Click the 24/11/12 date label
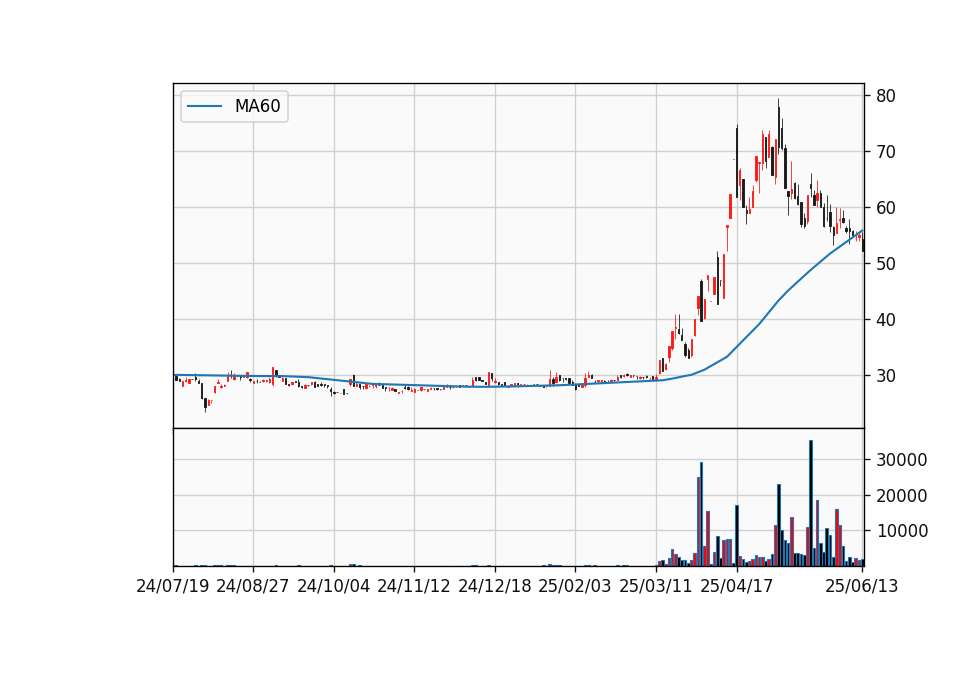960x690 pixels. coord(414,586)
